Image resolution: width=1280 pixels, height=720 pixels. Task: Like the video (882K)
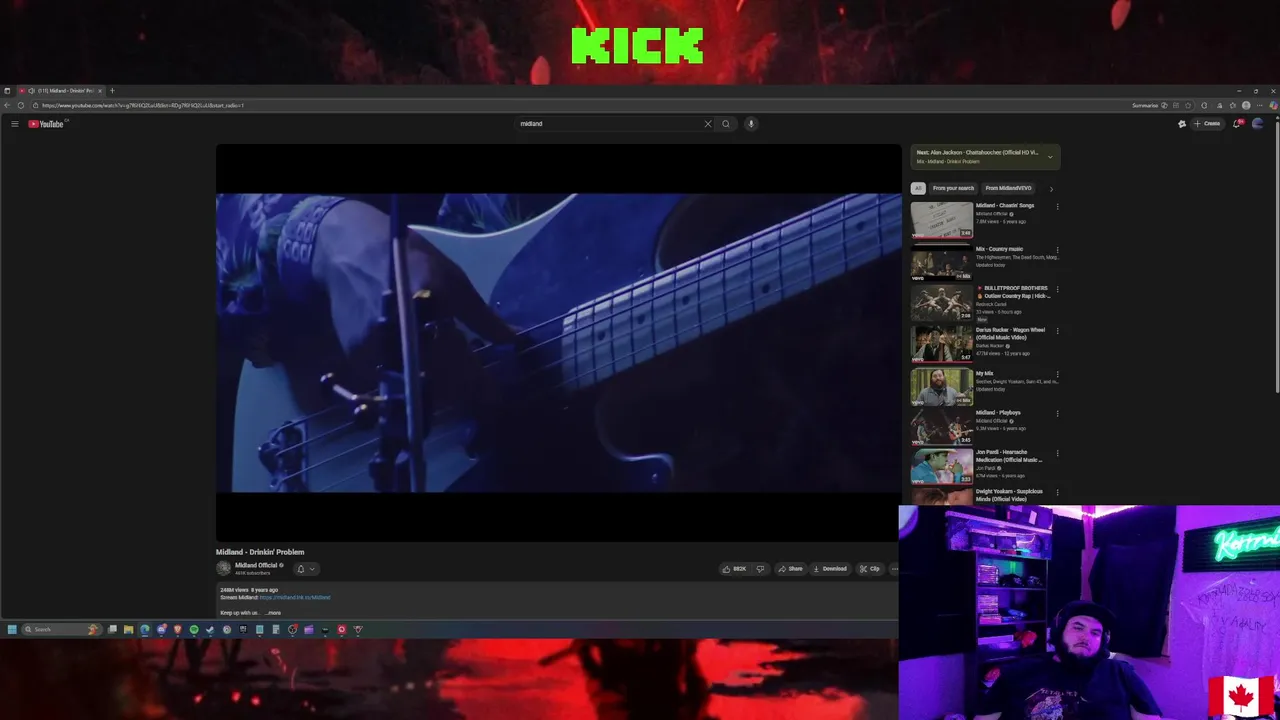coord(734,569)
